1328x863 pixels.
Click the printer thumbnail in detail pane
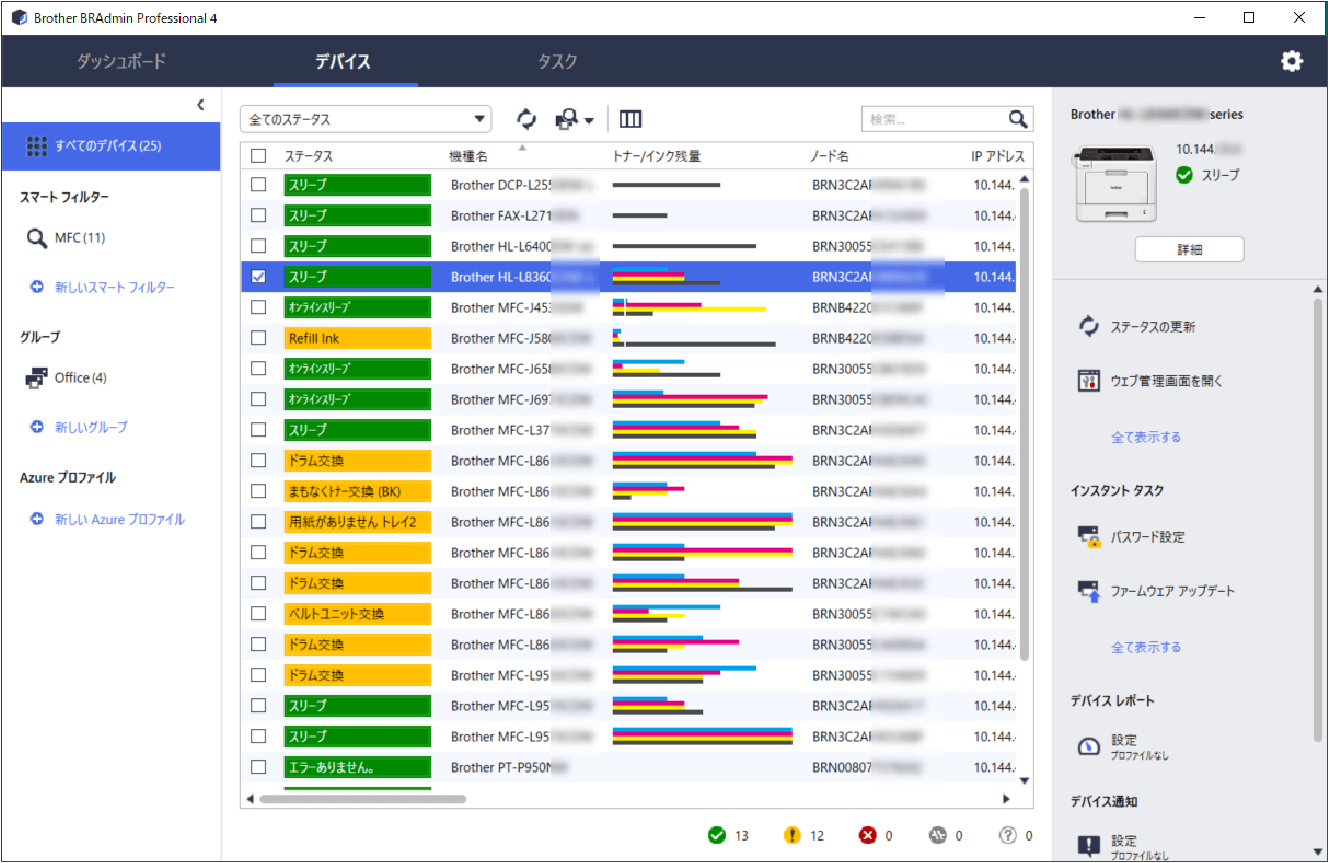pyautogui.click(x=1115, y=183)
